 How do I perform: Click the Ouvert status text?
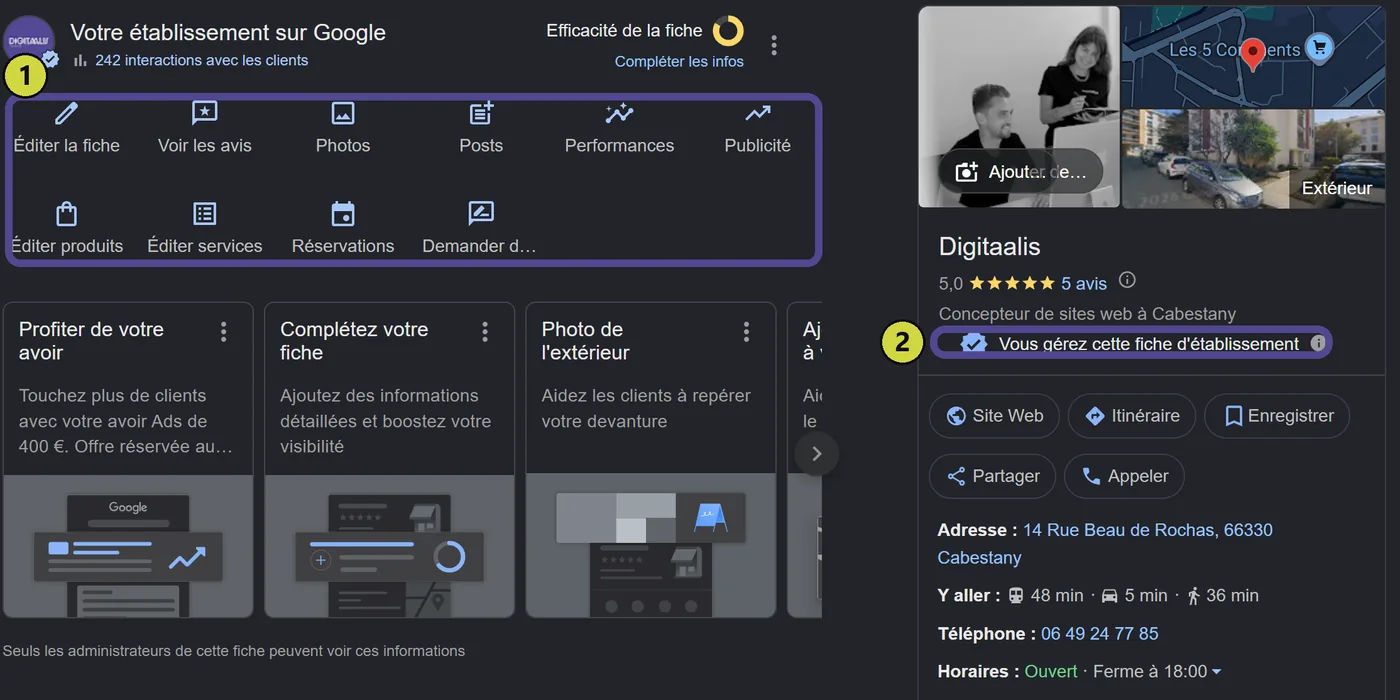pos(1051,672)
